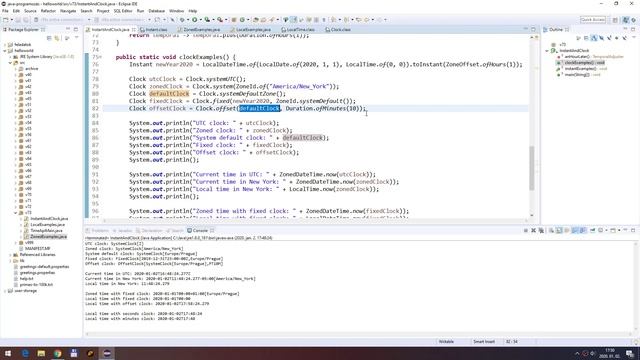Open Chrome from the taskbar
The image size is (640, 360).
pos(58,353)
